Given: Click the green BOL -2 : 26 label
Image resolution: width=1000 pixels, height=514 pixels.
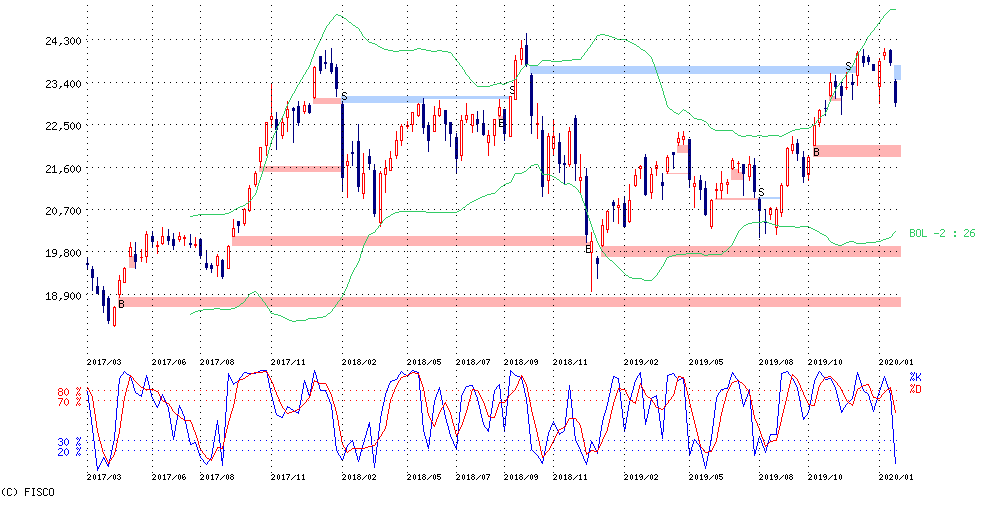Looking at the screenshot, I should (942, 233).
